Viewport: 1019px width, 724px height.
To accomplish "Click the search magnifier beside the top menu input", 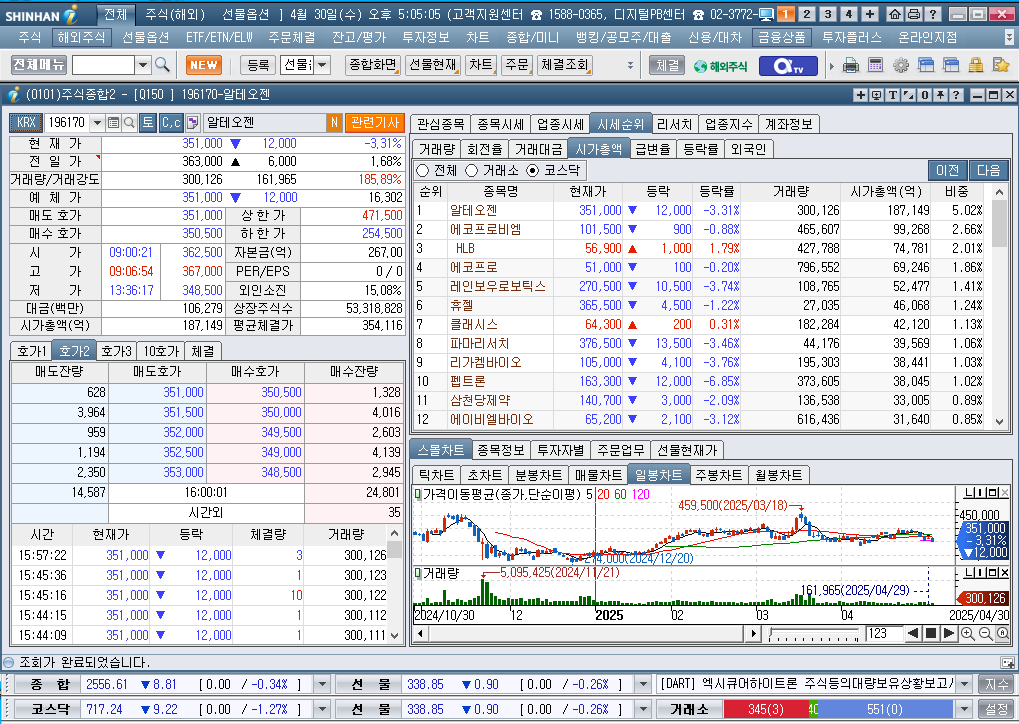I will (x=162, y=64).
